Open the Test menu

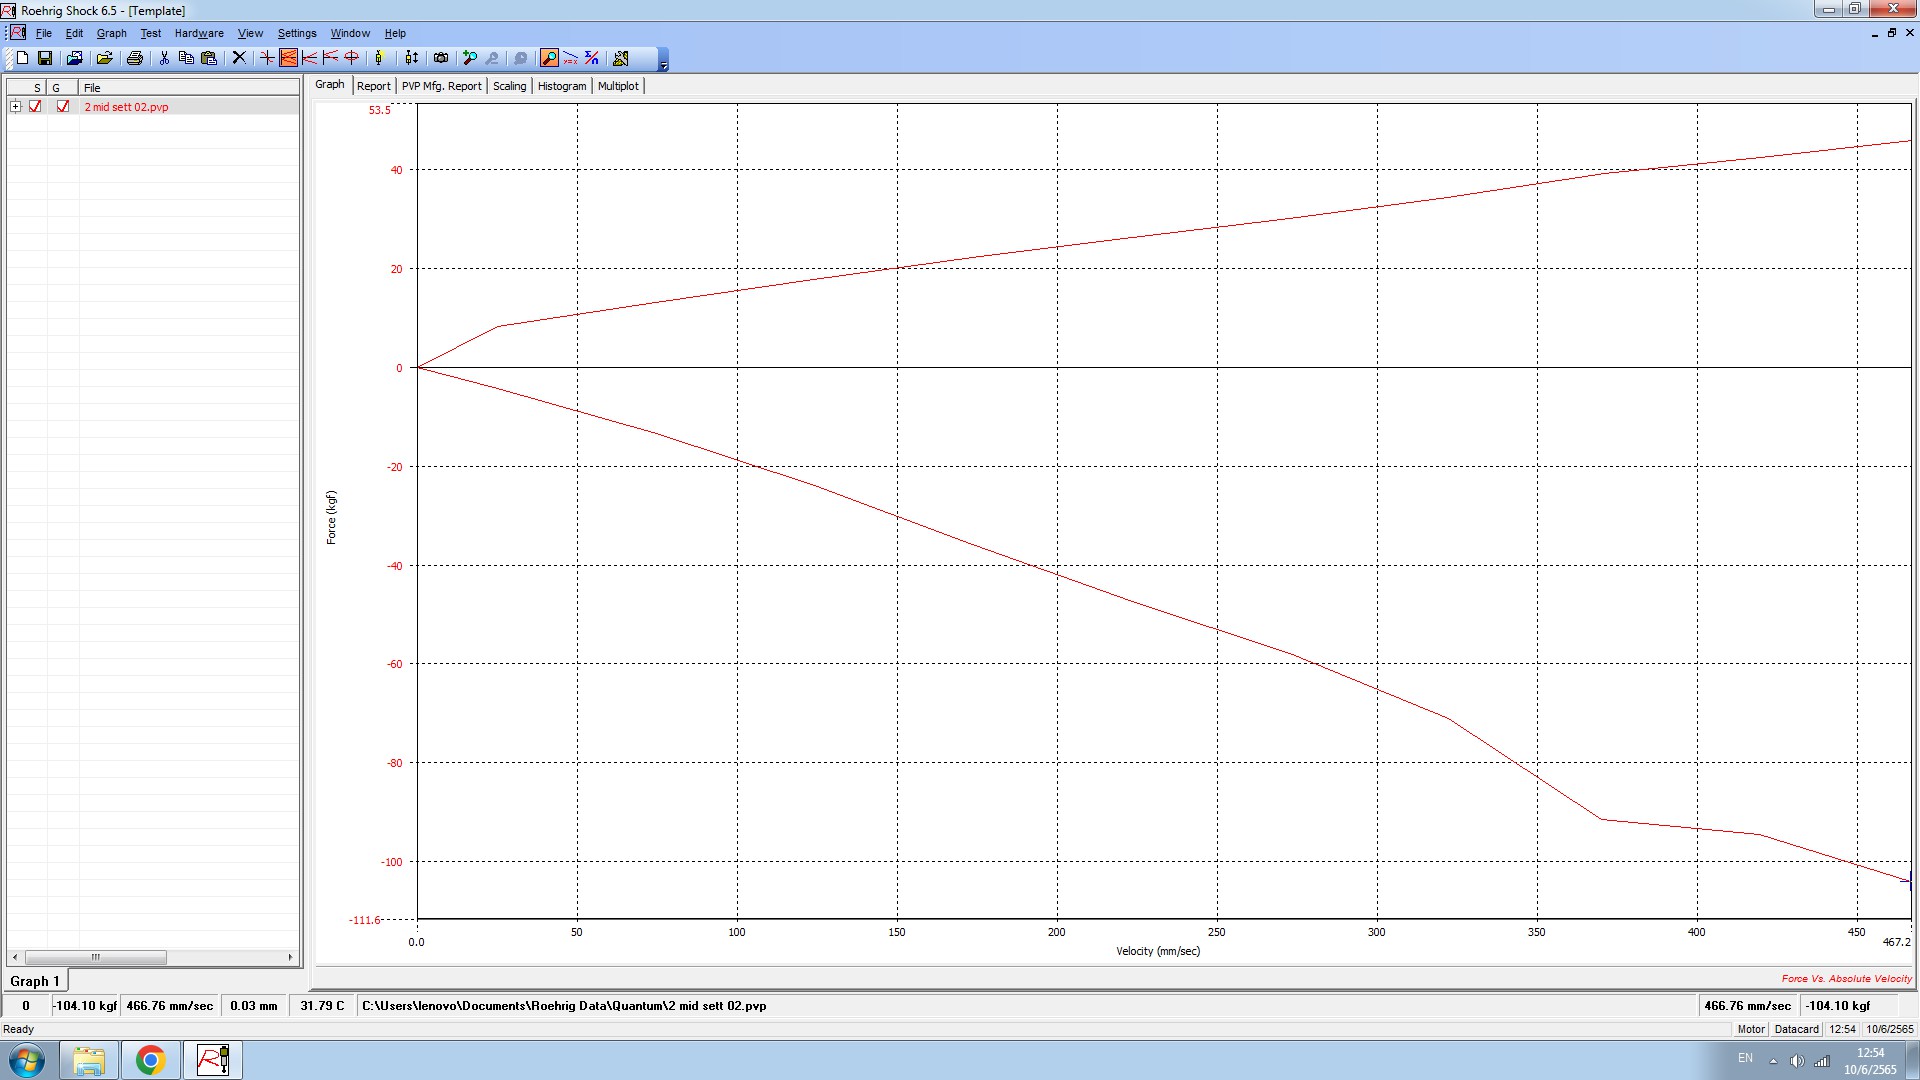[151, 33]
